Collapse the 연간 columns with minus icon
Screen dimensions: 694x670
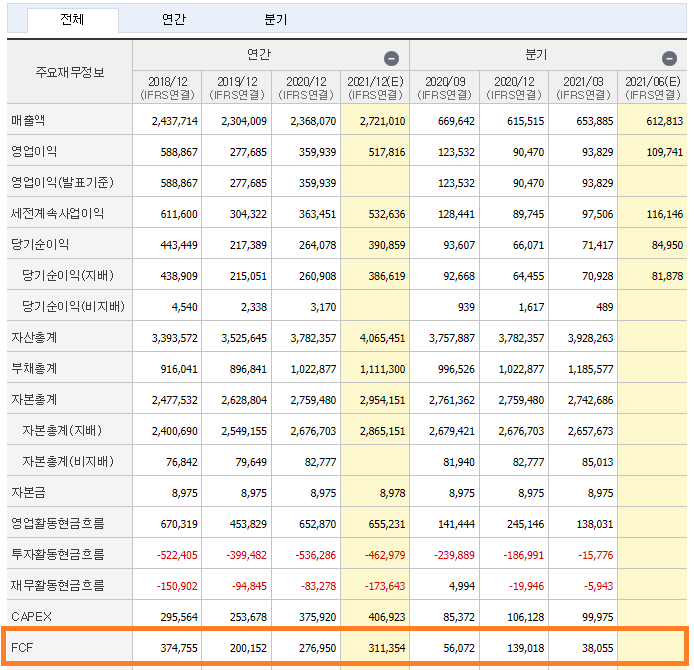pos(391,58)
